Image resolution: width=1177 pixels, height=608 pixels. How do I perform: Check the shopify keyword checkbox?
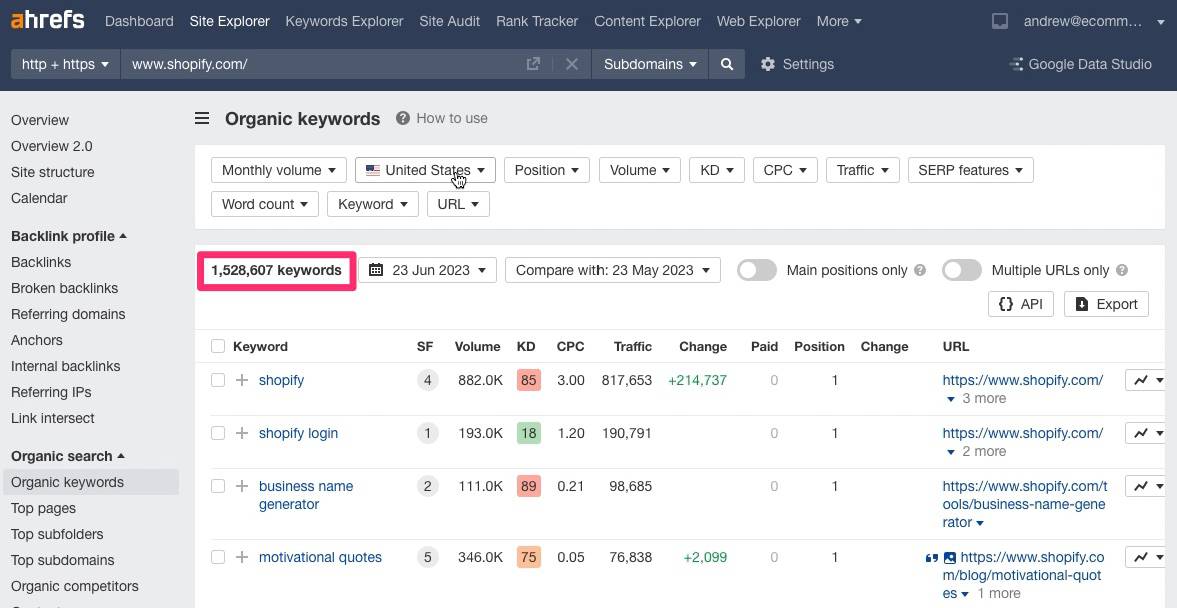(218, 381)
